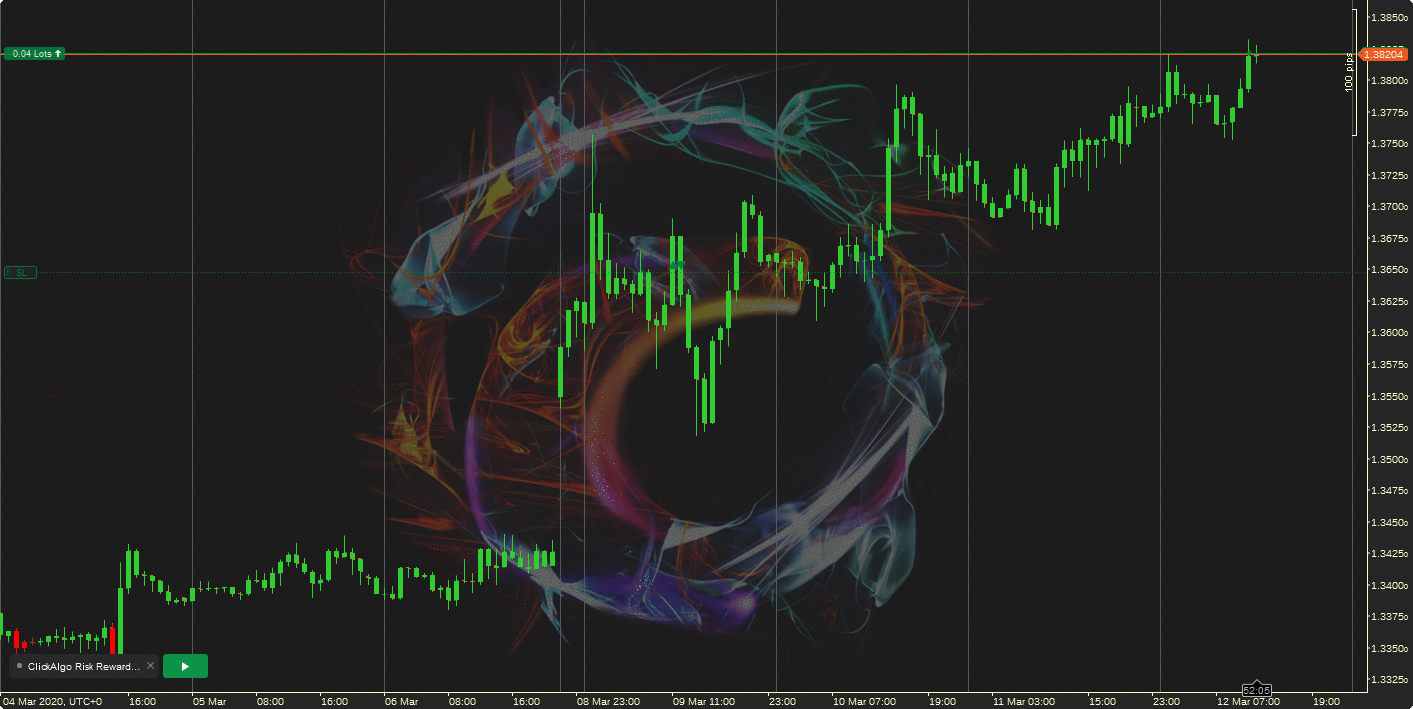Click the 11 Mar 03:00 time label
Viewport: 1413px width, 709px height.
click(x=1024, y=702)
